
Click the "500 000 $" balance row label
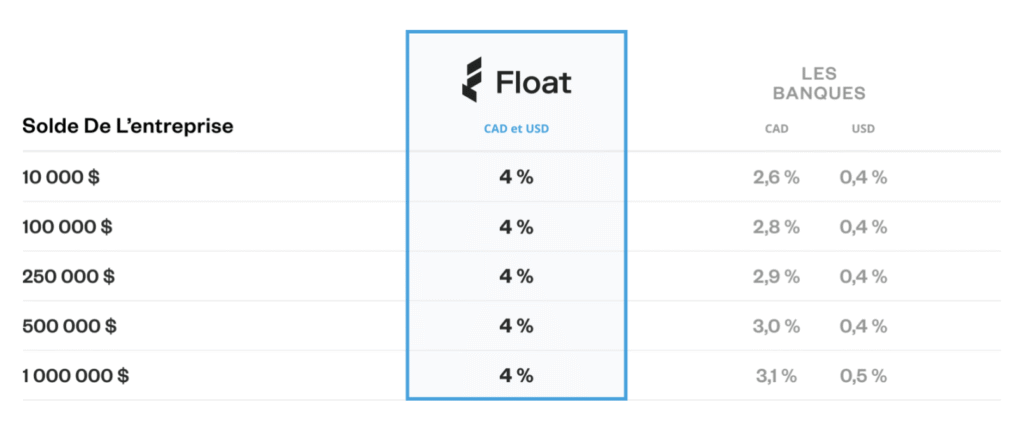pos(70,326)
